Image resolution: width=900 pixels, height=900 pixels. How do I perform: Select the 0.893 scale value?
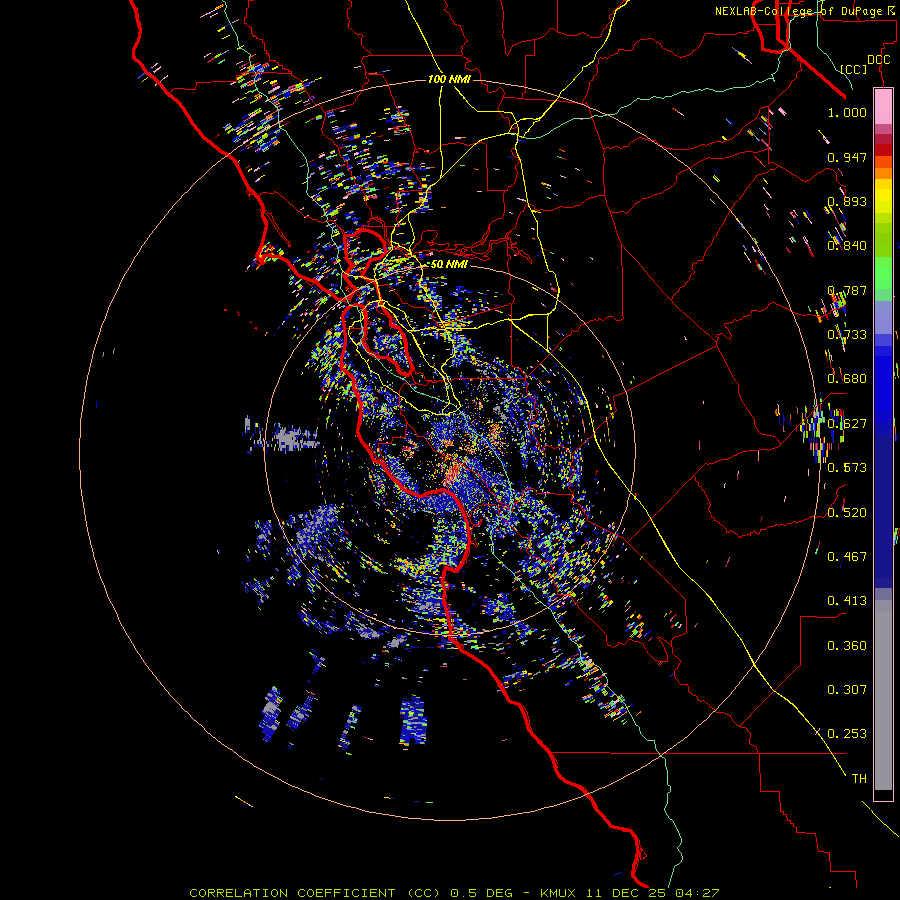coord(847,201)
